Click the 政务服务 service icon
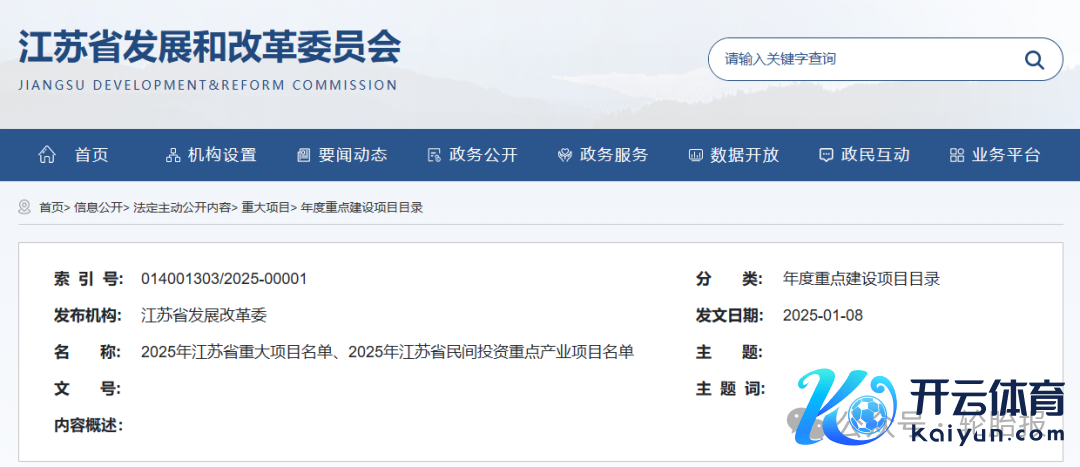The height and width of the screenshot is (467, 1080). [565, 155]
